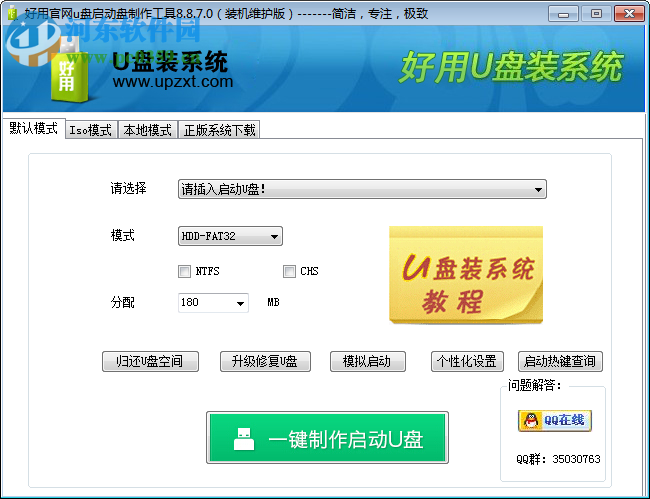Click the 归还U盘空间 button
Screen dimensions: 650x499
point(150,361)
